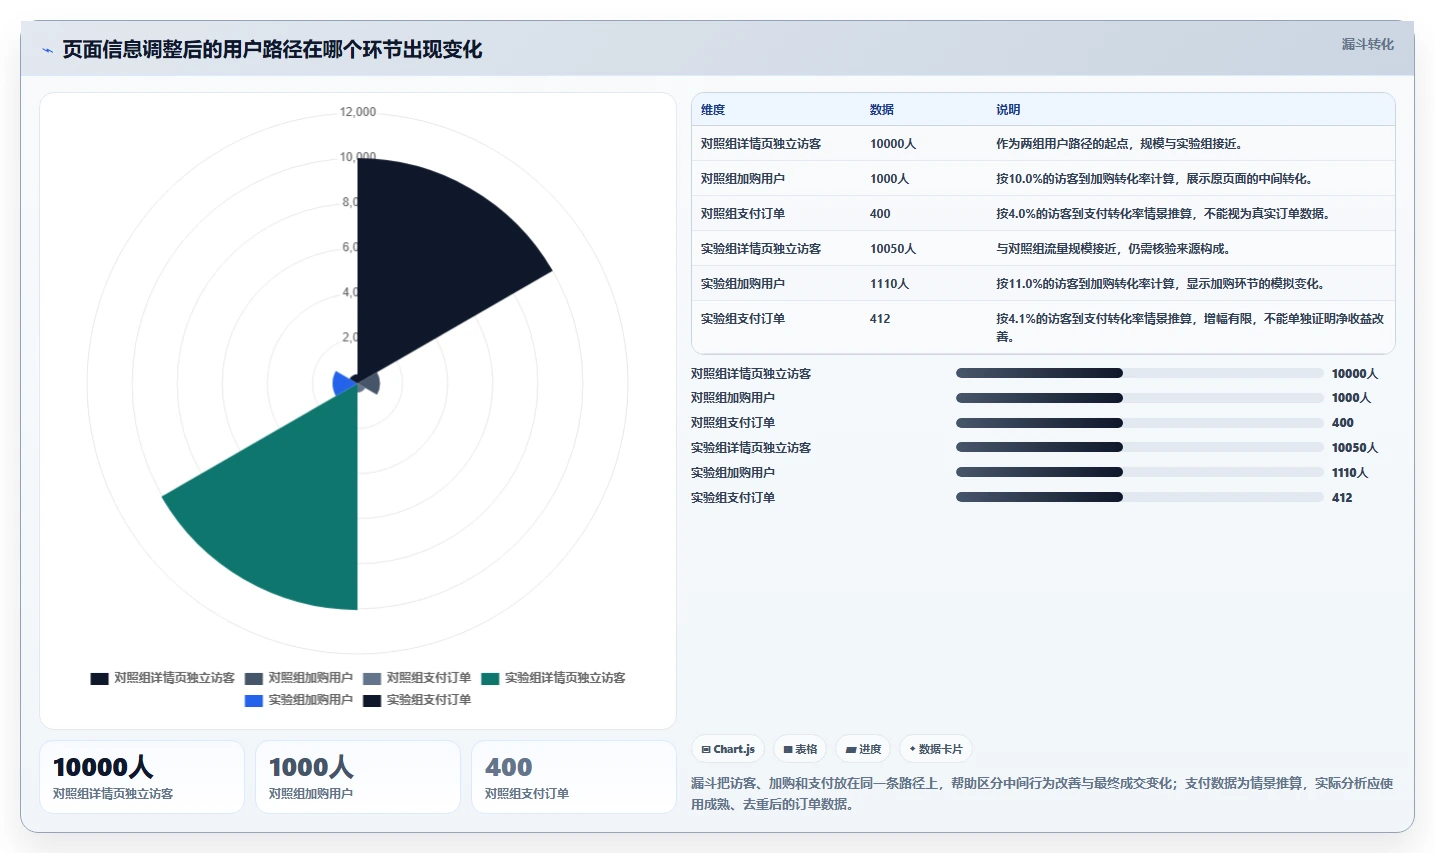Click the icon inside Chart.js chip
The image size is (1435, 853).
coord(706,749)
